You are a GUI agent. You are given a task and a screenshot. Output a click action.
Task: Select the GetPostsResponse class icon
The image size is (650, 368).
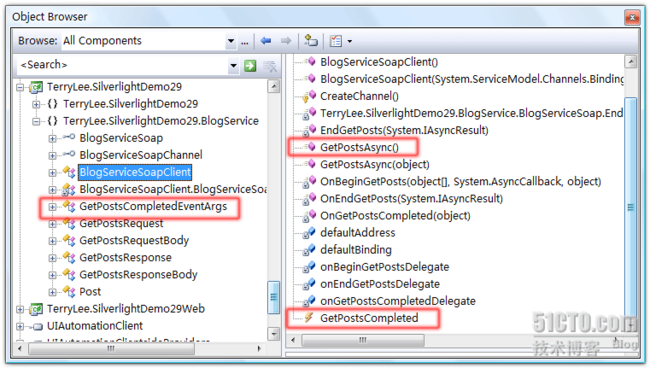pyautogui.click(x=69, y=257)
